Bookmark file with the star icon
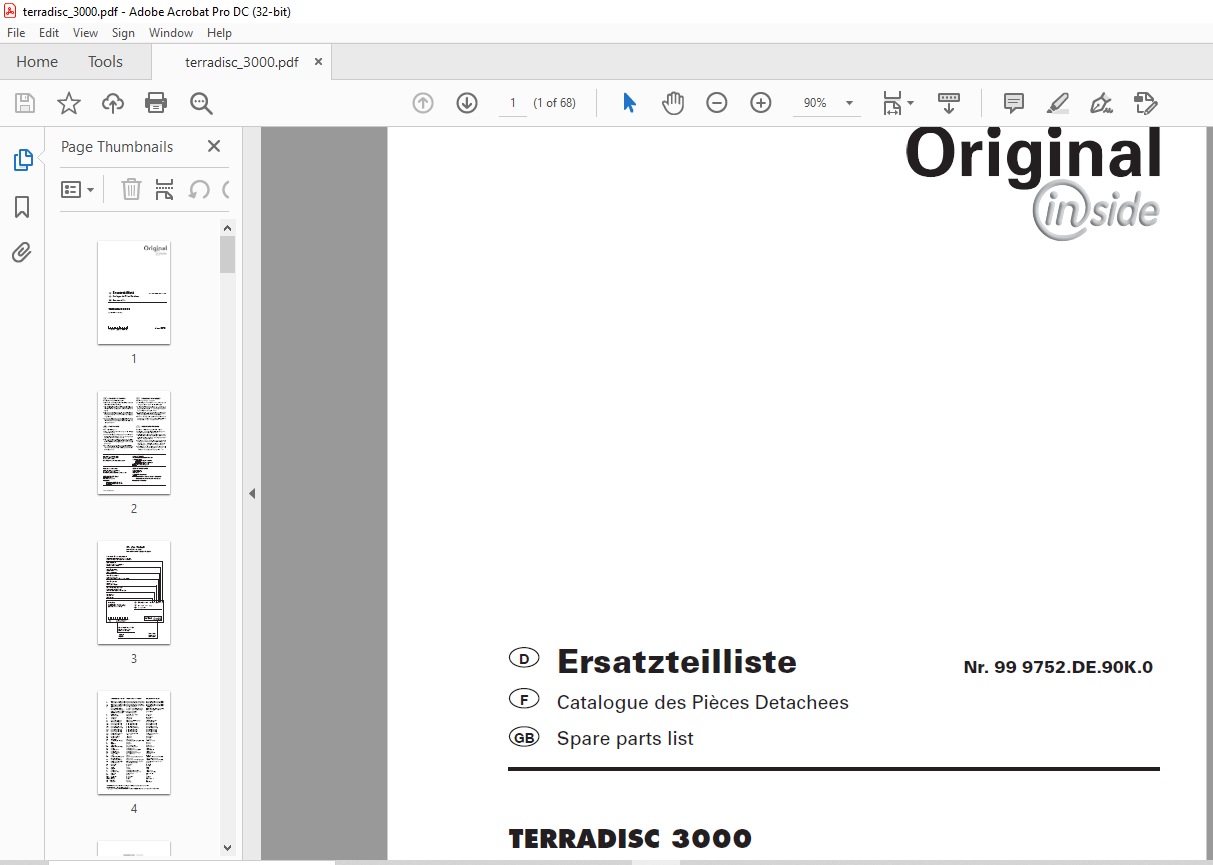 pos(69,103)
